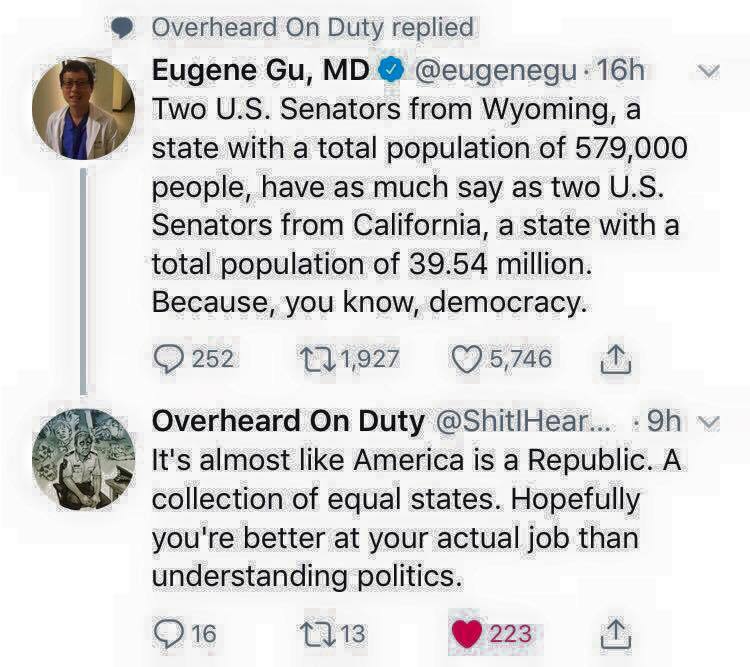Click the 16h timestamp on Eugene's tweet

(619, 70)
